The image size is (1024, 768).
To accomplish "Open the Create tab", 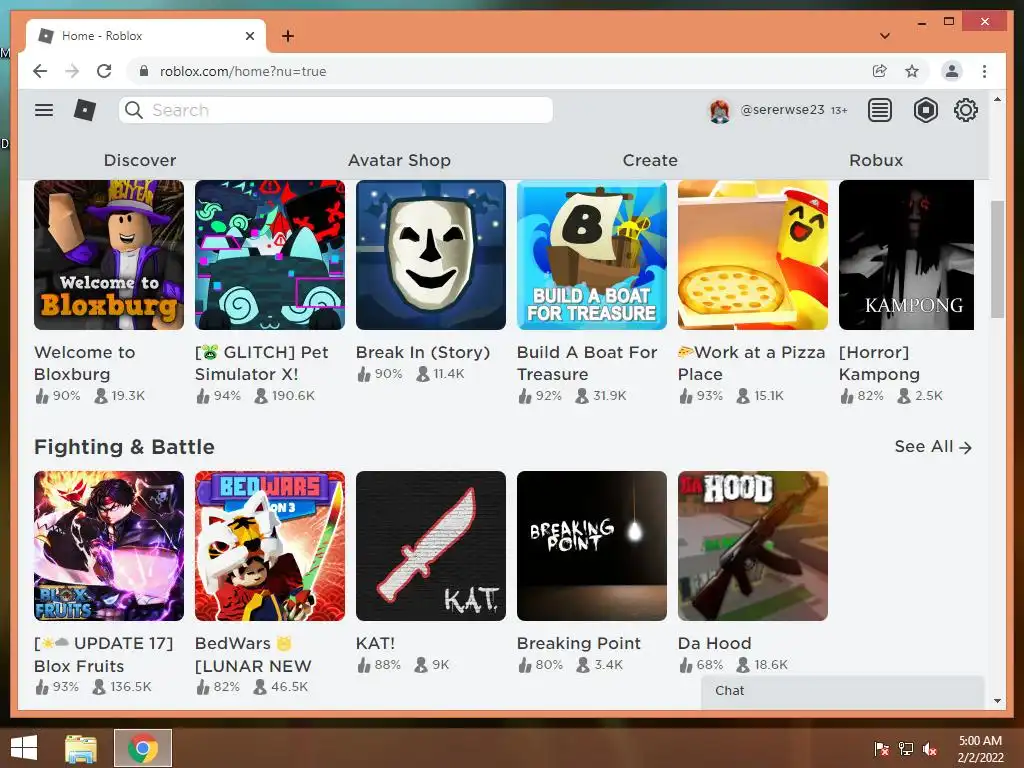I will [x=650, y=160].
